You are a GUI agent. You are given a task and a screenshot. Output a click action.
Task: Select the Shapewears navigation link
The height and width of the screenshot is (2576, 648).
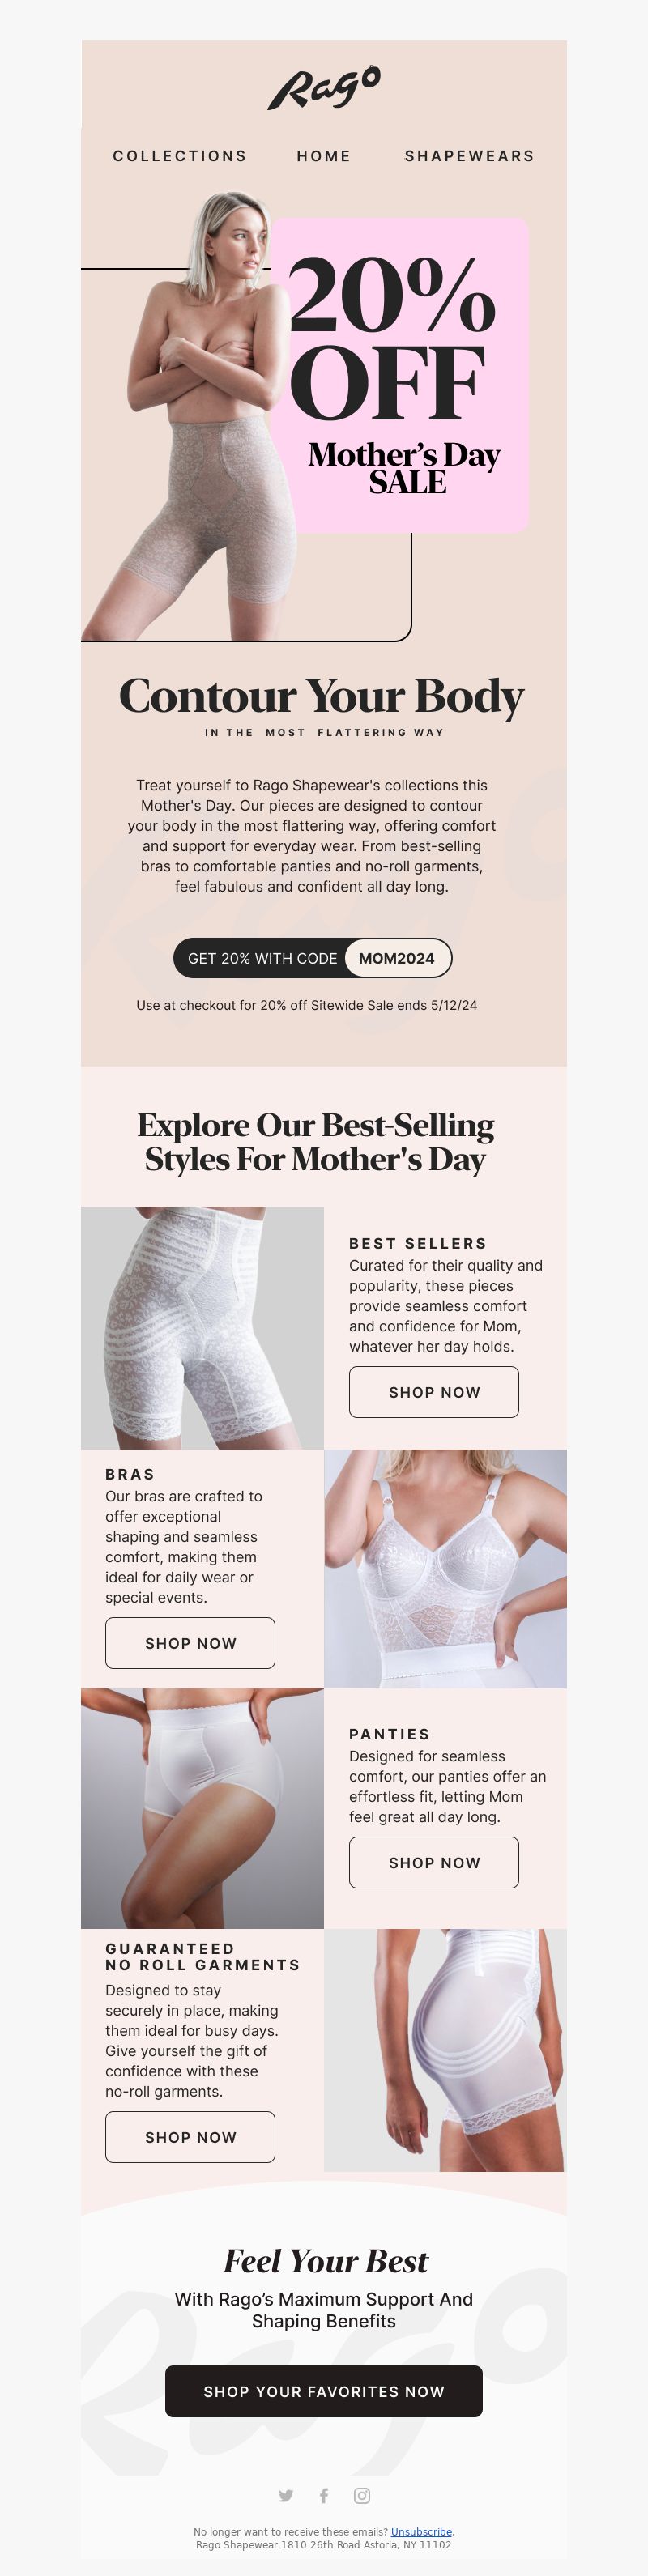(469, 156)
